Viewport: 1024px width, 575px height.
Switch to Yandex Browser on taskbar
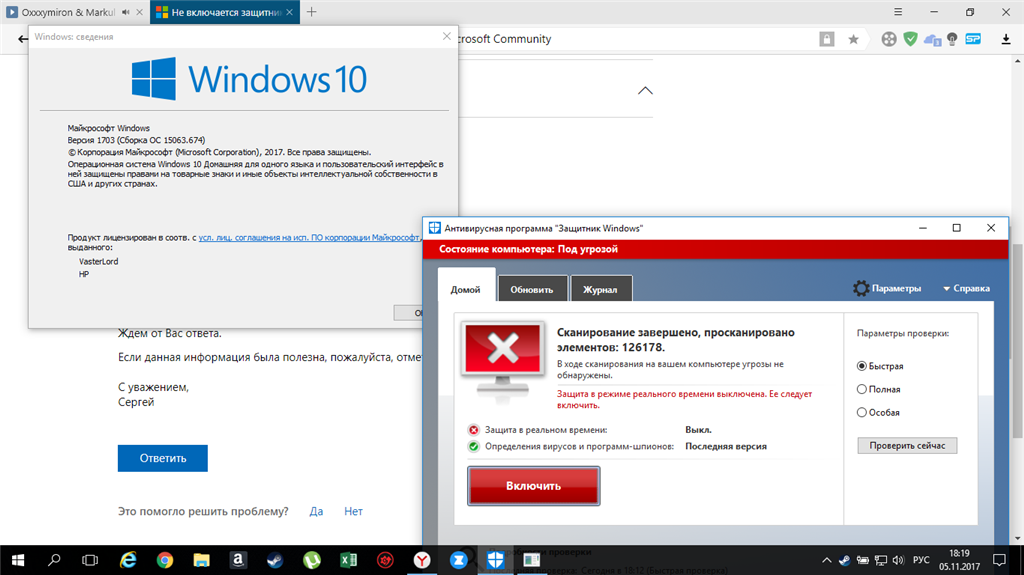tap(422, 560)
